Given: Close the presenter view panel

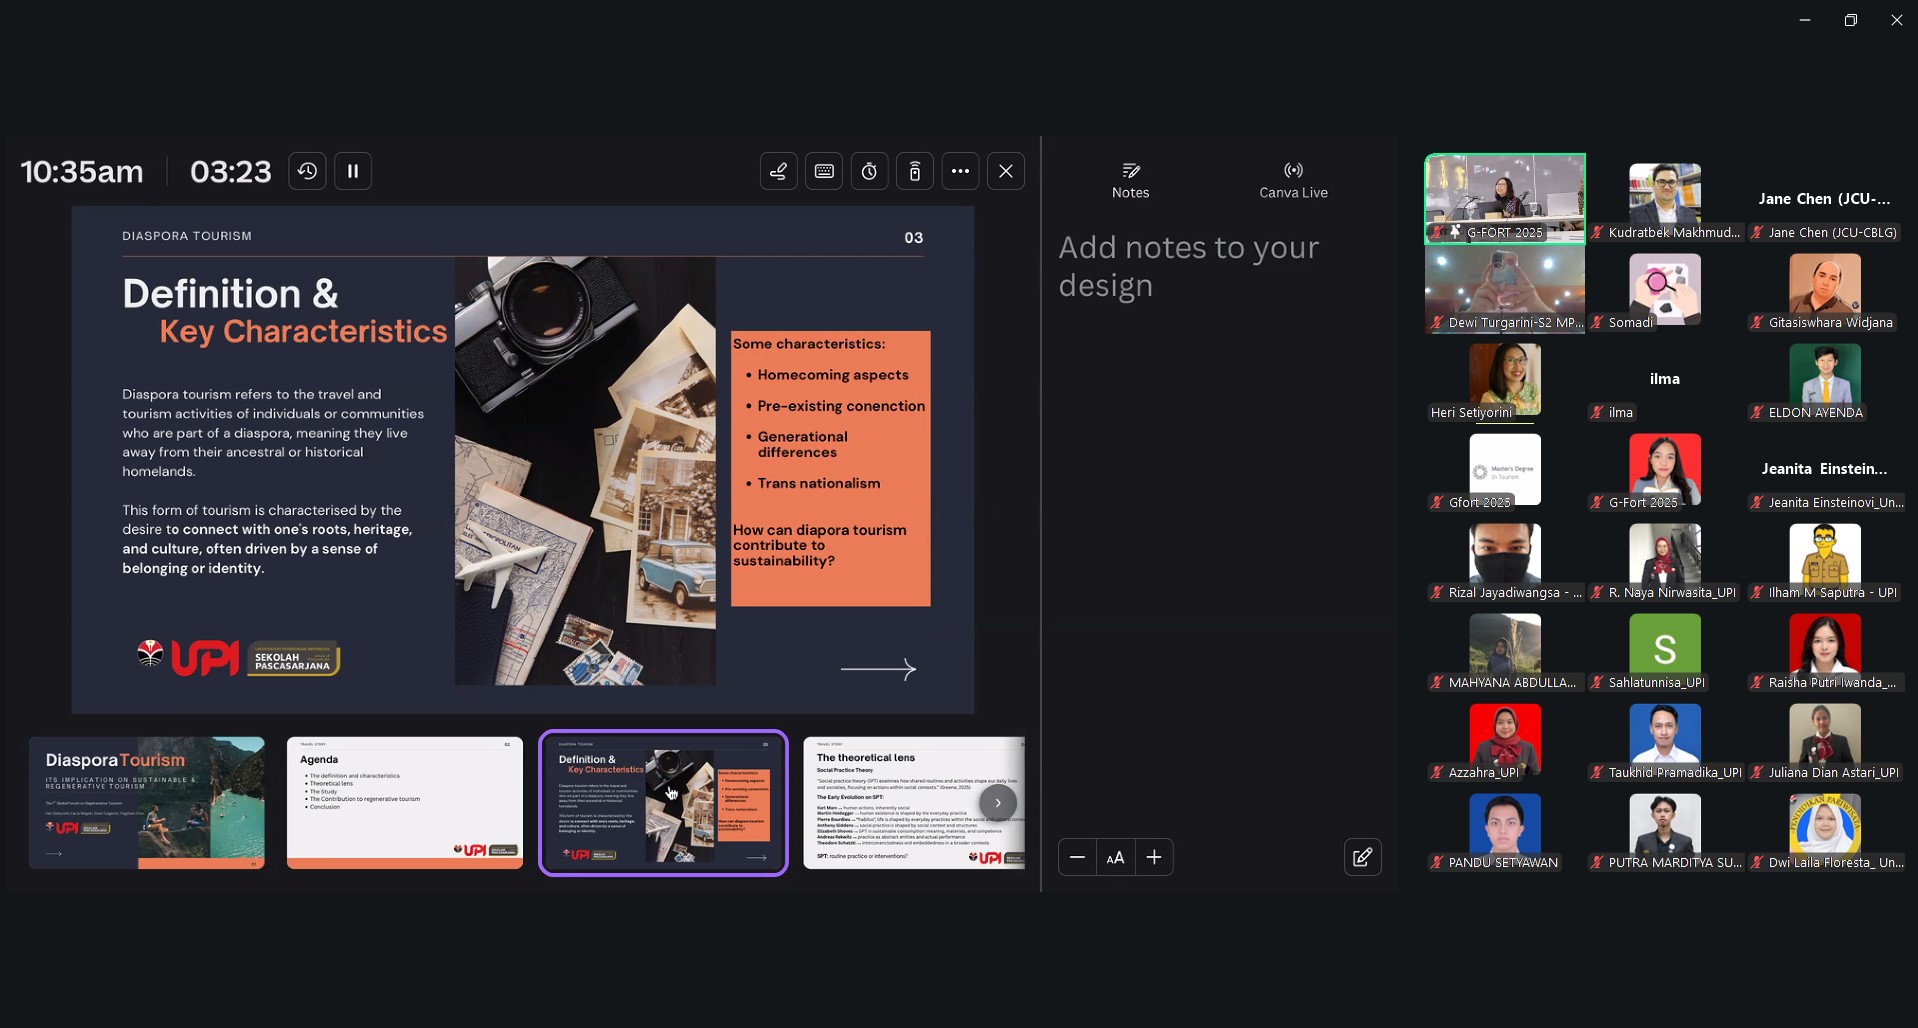Looking at the screenshot, I should point(1005,171).
